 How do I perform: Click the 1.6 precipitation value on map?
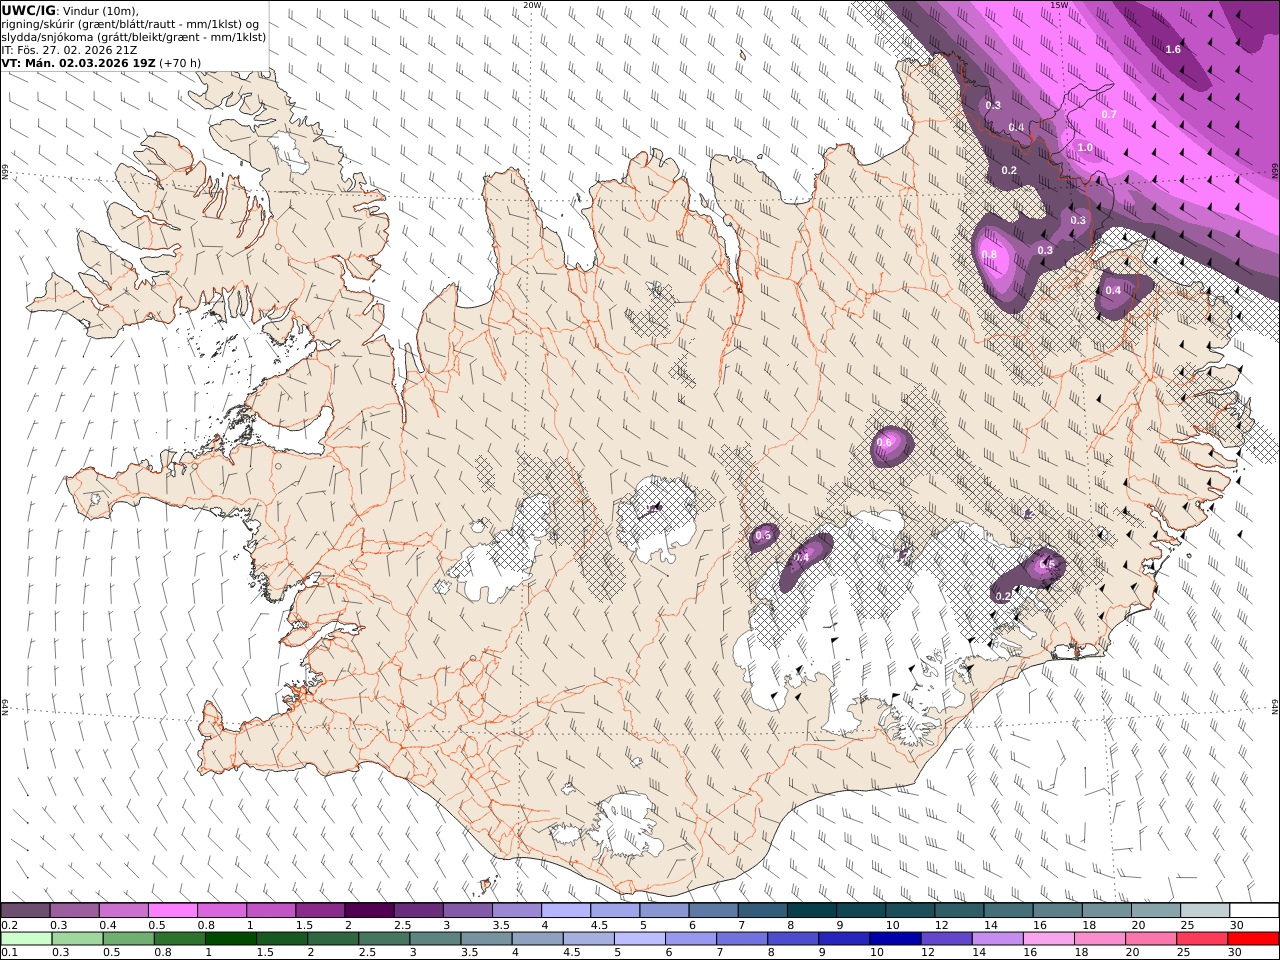click(x=1173, y=49)
